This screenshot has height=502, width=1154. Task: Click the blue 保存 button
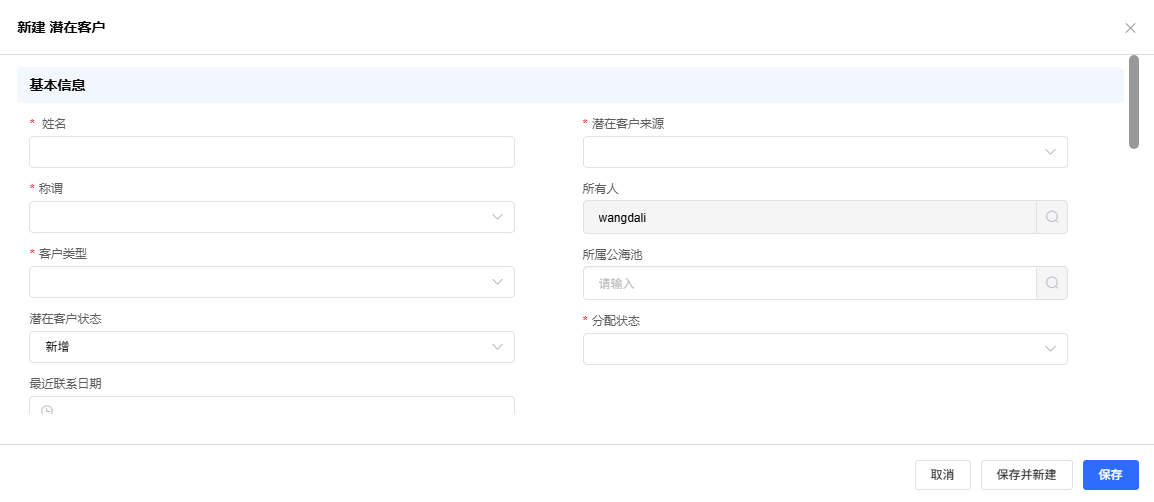1110,475
